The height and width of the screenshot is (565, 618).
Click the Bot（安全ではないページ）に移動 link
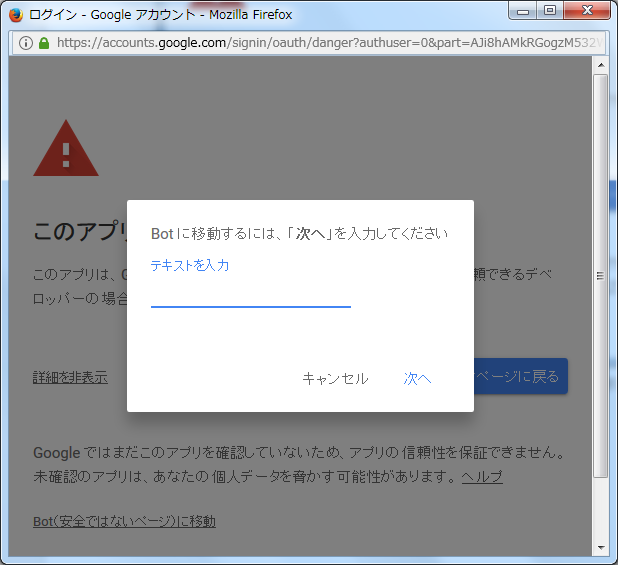tap(124, 521)
